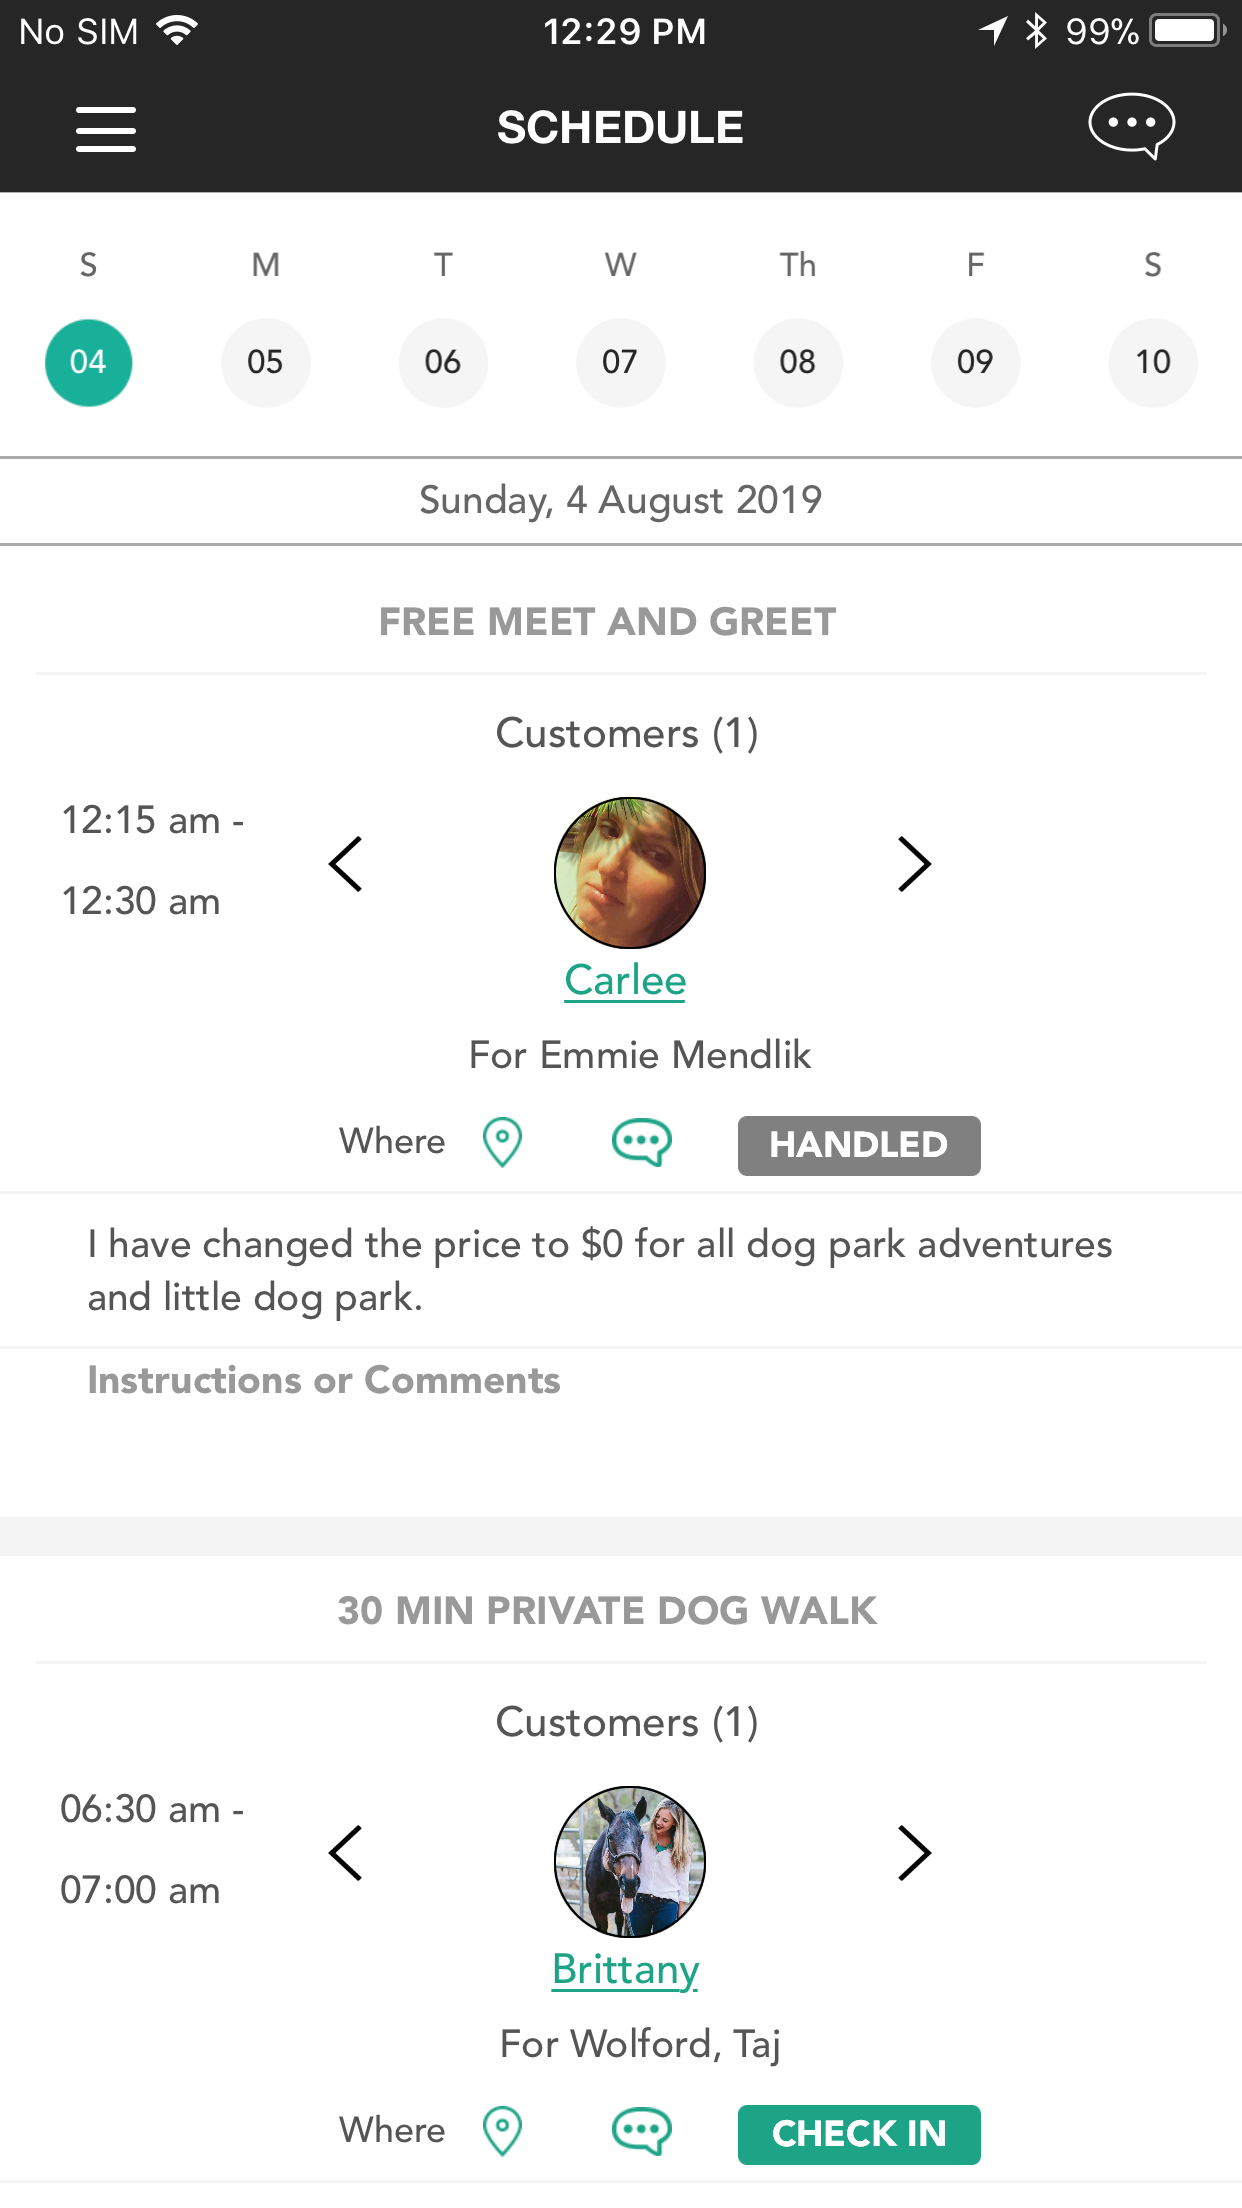Tap location pin for Carlee's appointment
Screen dimensions: 1242x2208
[x=502, y=1142]
